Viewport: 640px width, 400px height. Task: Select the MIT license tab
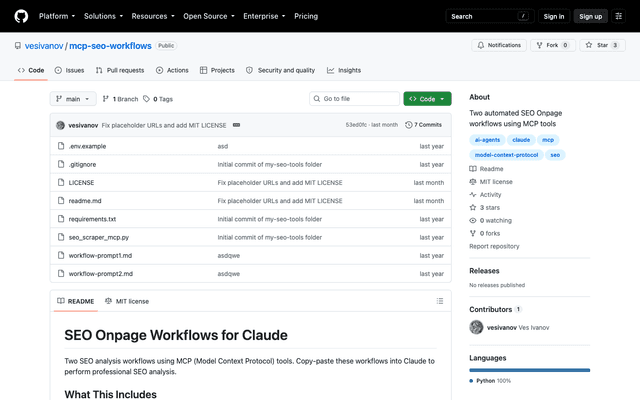click(x=127, y=301)
